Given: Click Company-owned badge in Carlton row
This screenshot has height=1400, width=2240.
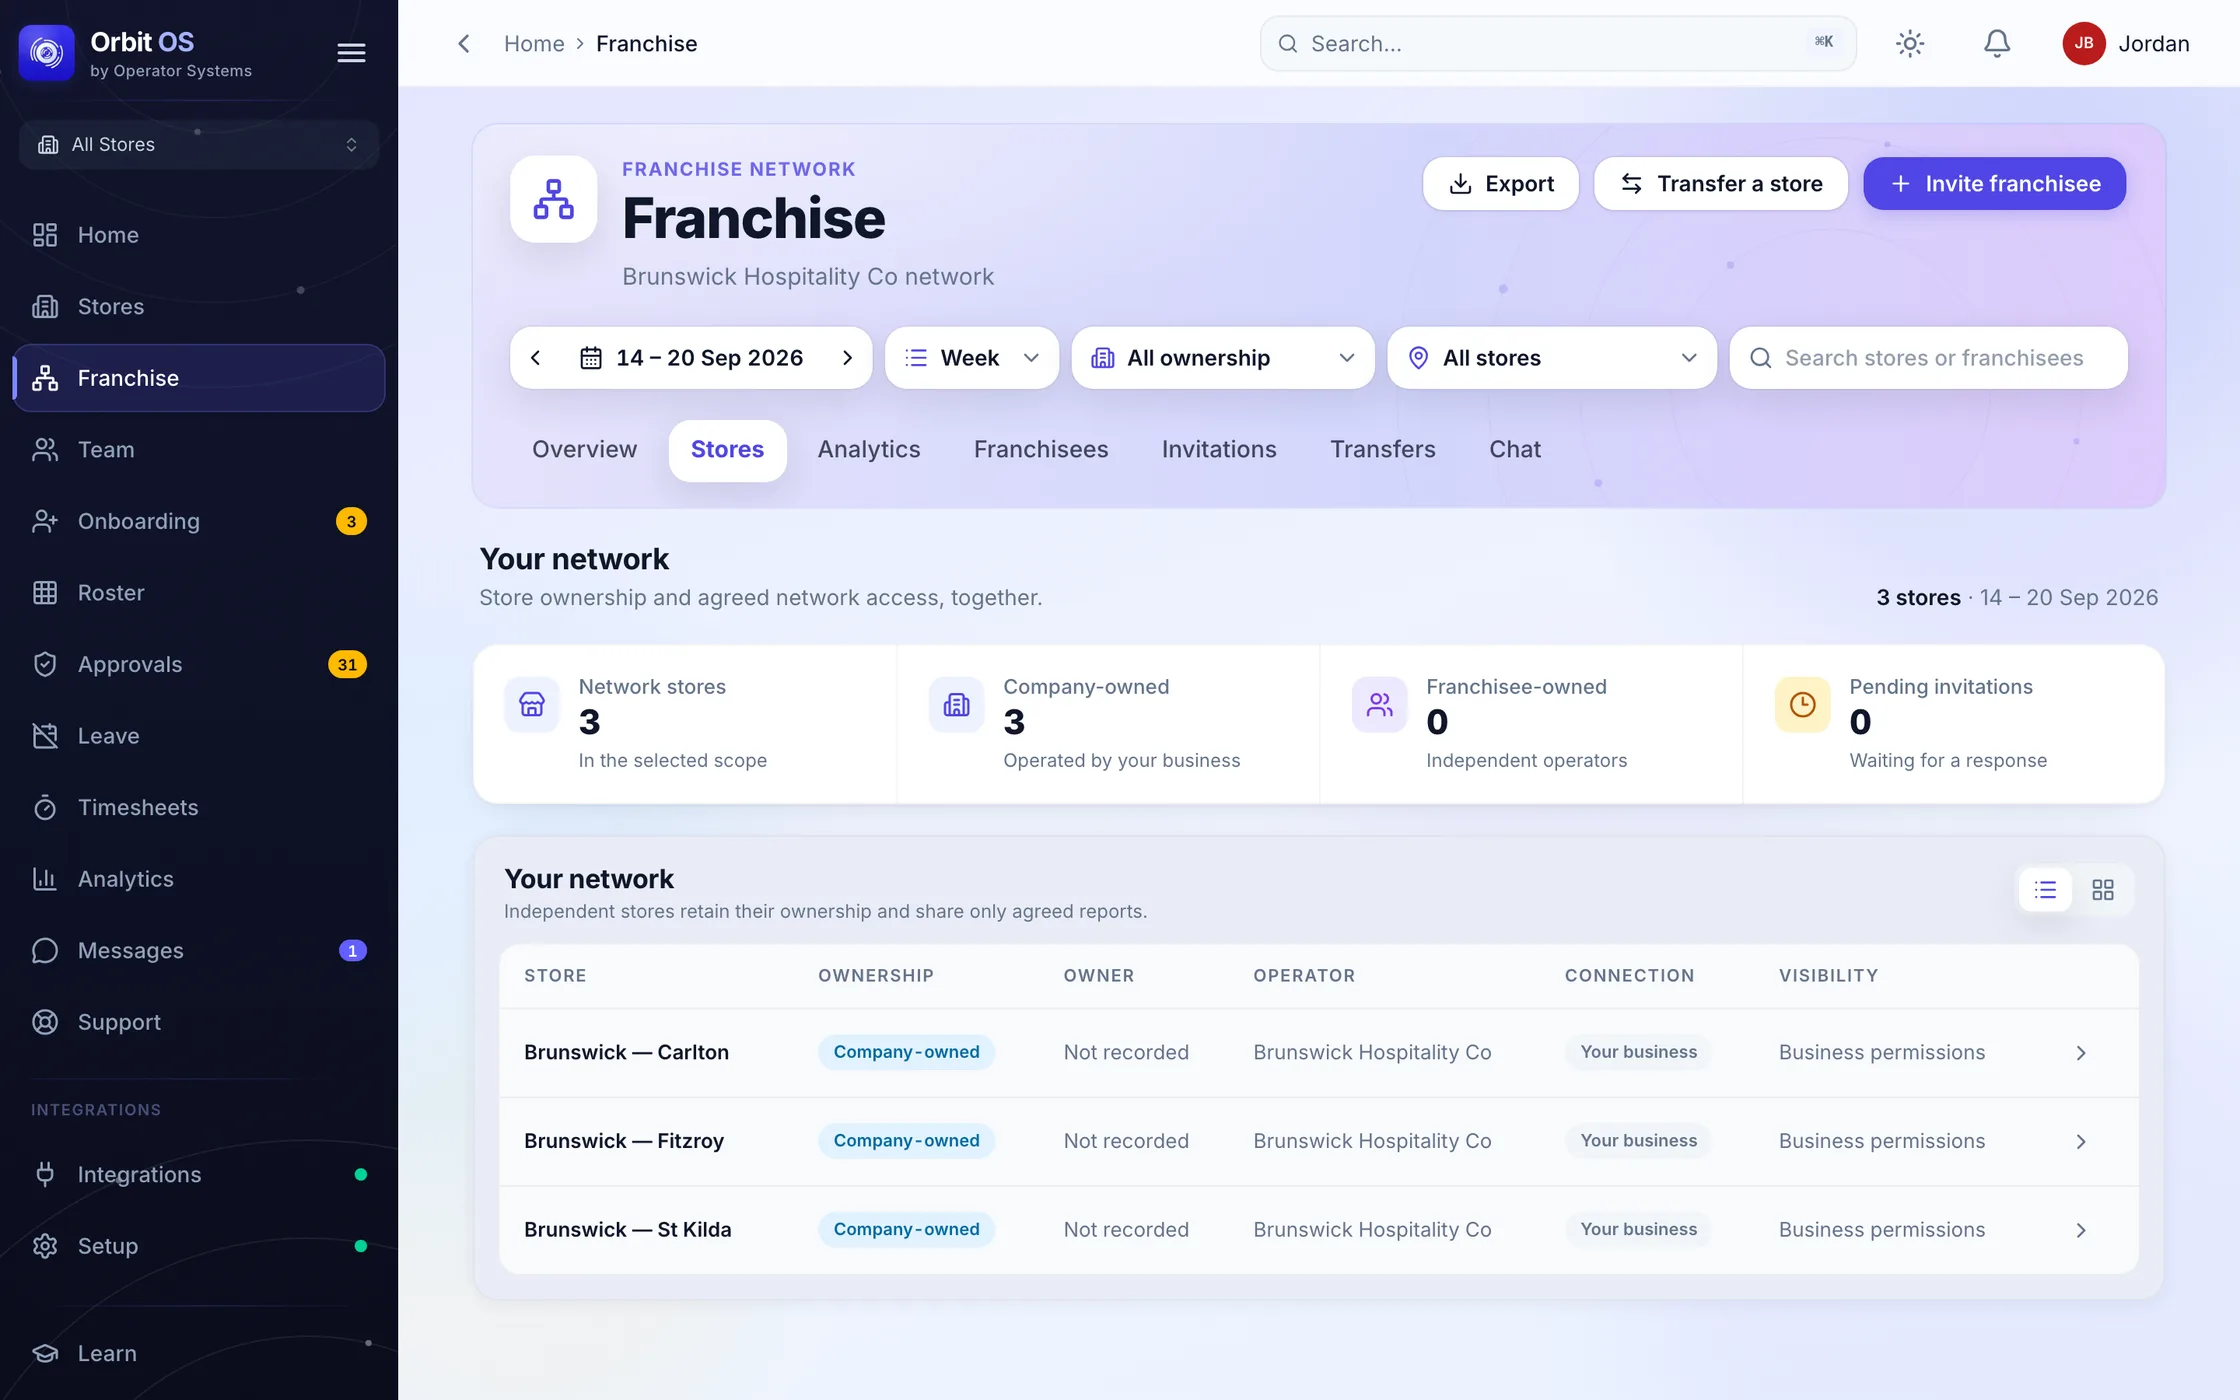Looking at the screenshot, I should [x=906, y=1053].
